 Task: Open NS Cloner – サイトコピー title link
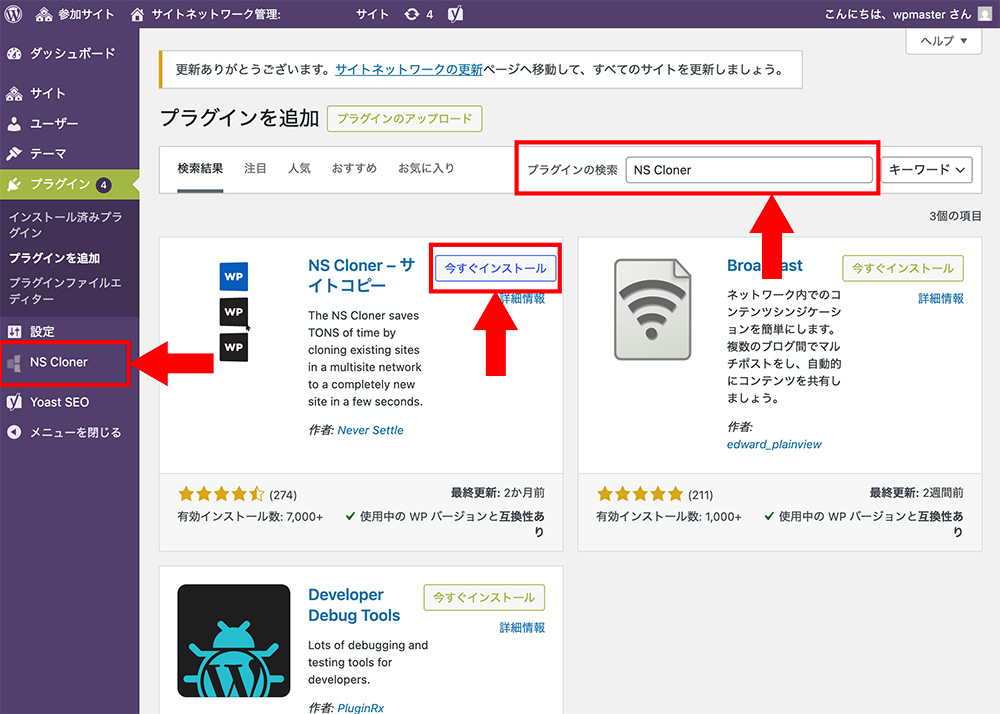361,275
